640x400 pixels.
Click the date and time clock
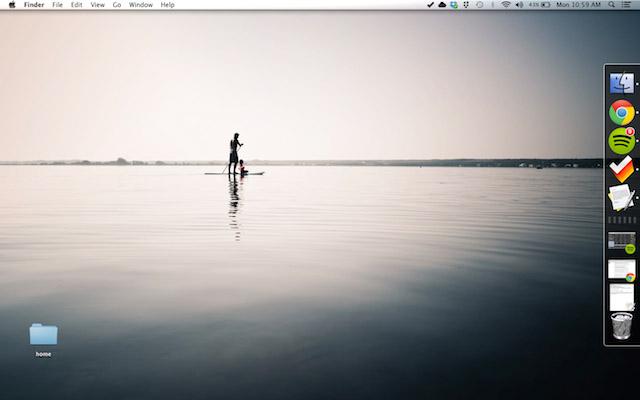tap(578, 5)
